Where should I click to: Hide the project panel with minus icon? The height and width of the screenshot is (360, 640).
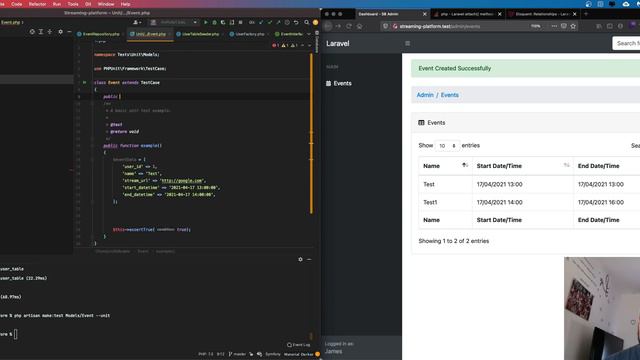point(69,31)
